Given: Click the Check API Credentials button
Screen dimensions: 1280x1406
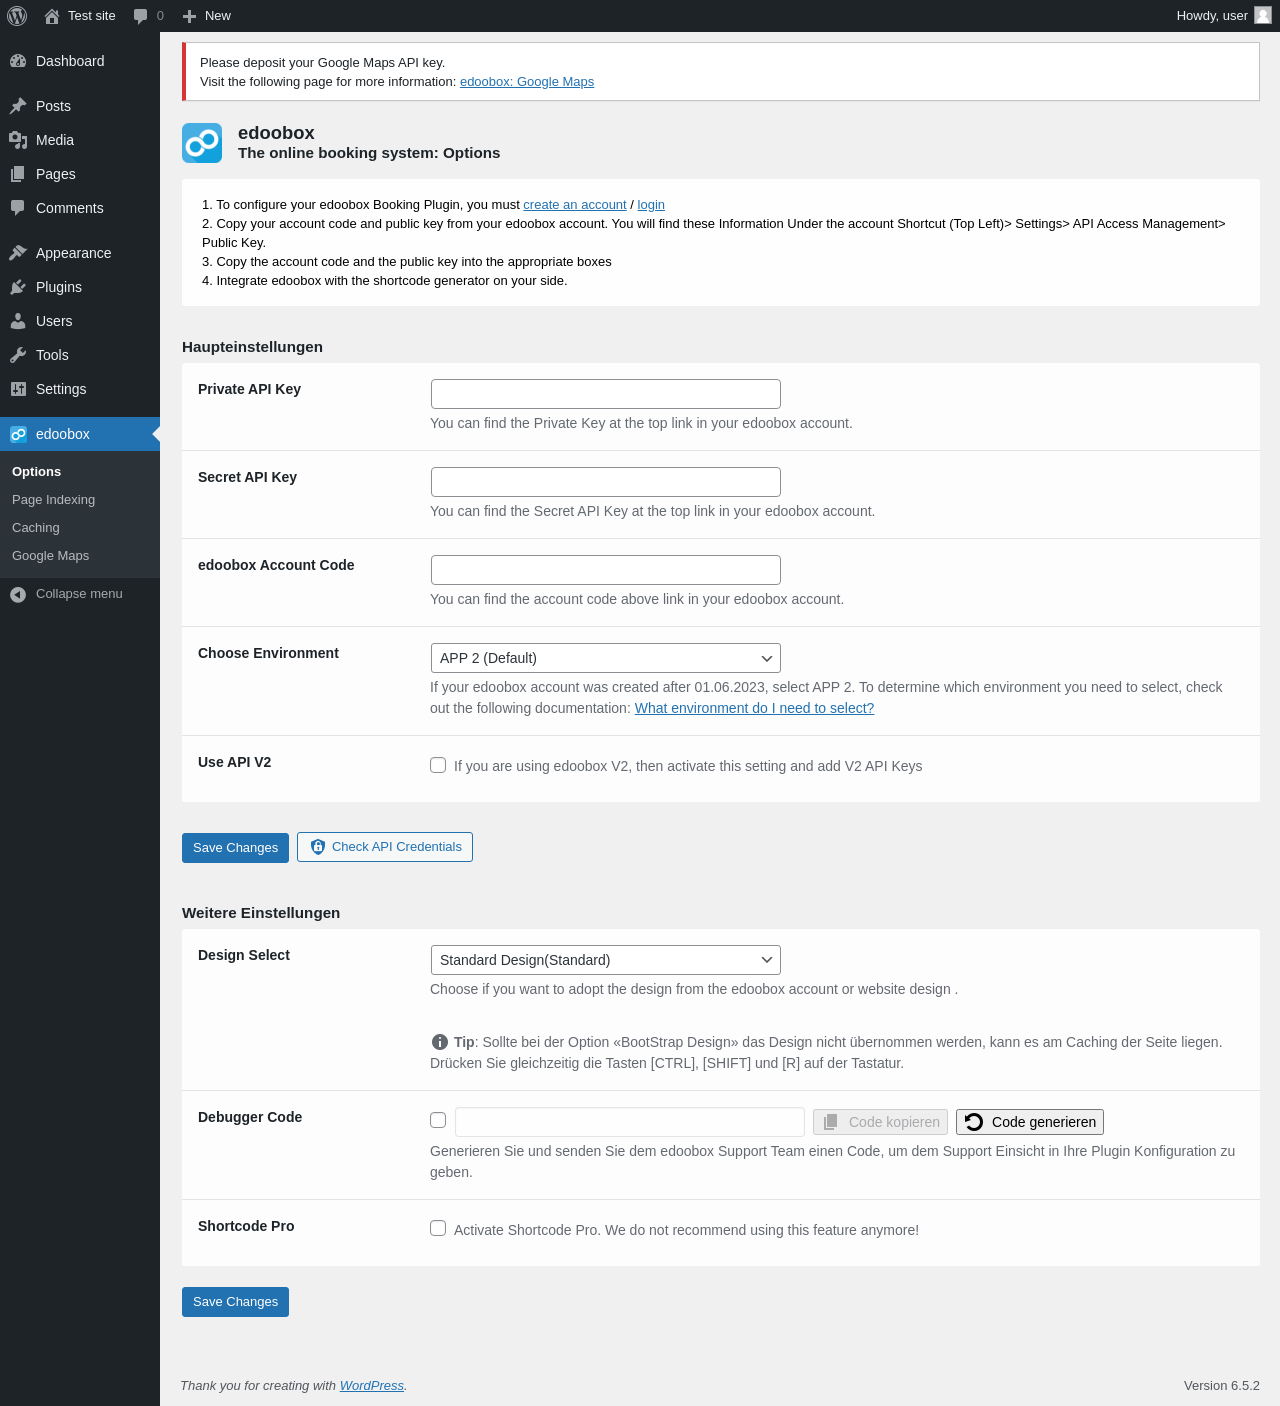Looking at the screenshot, I should (385, 847).
